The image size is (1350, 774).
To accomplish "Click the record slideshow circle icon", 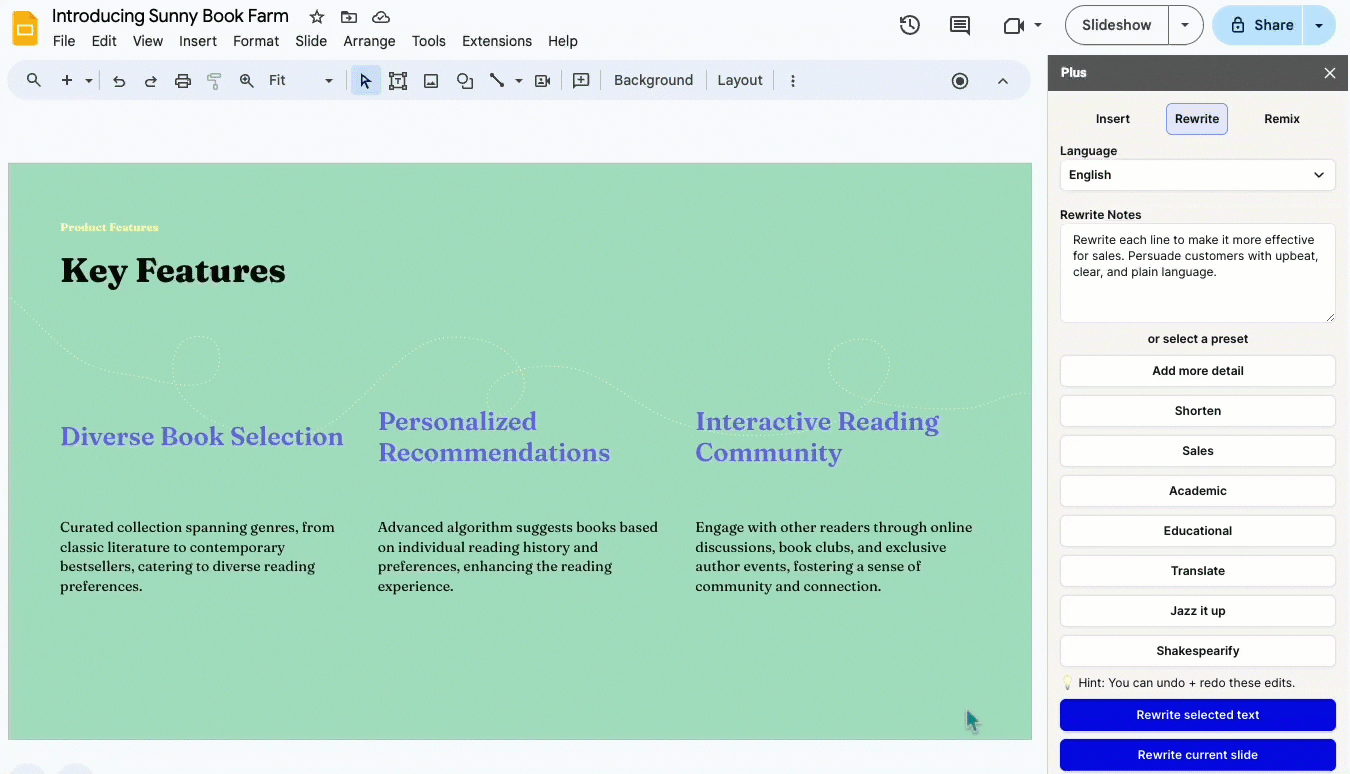I will point(960,81).
